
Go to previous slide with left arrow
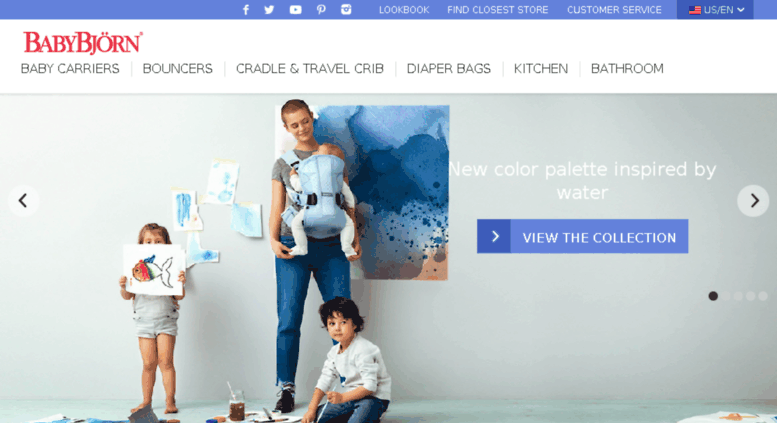pyautogui.click(x=23, y=201)
